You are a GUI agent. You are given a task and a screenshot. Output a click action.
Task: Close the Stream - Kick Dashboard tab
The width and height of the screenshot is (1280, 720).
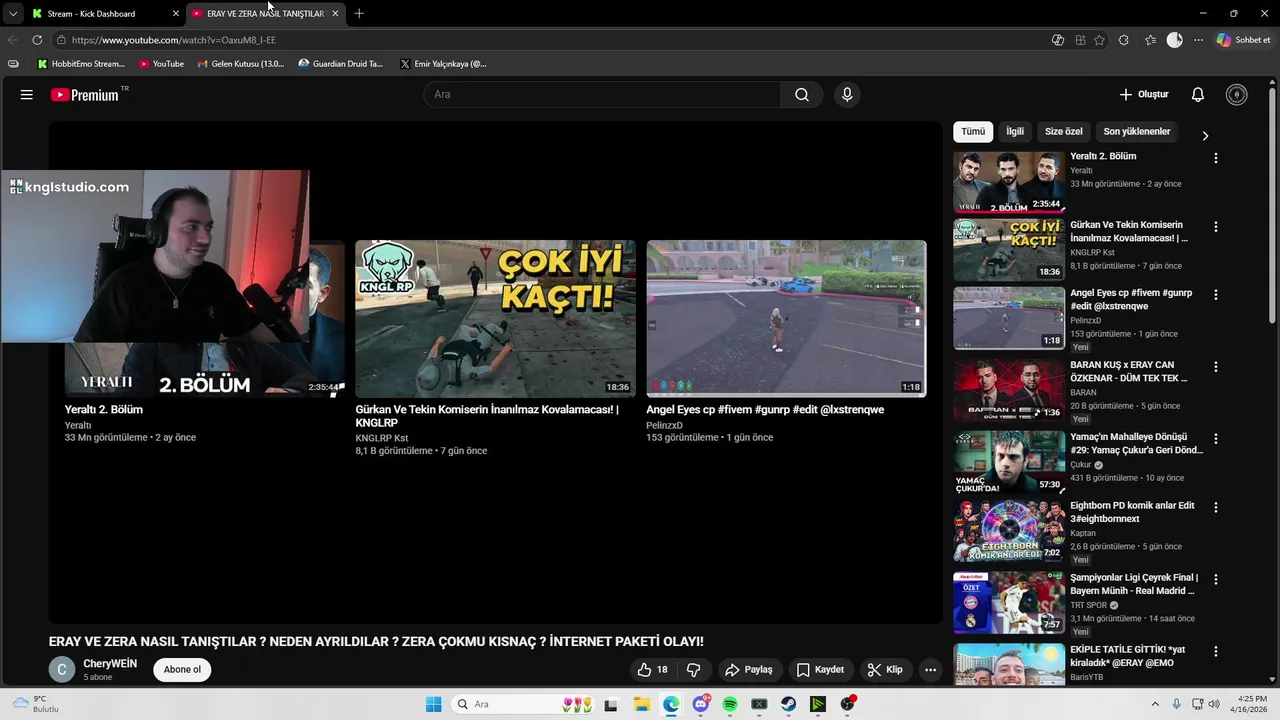176,14
